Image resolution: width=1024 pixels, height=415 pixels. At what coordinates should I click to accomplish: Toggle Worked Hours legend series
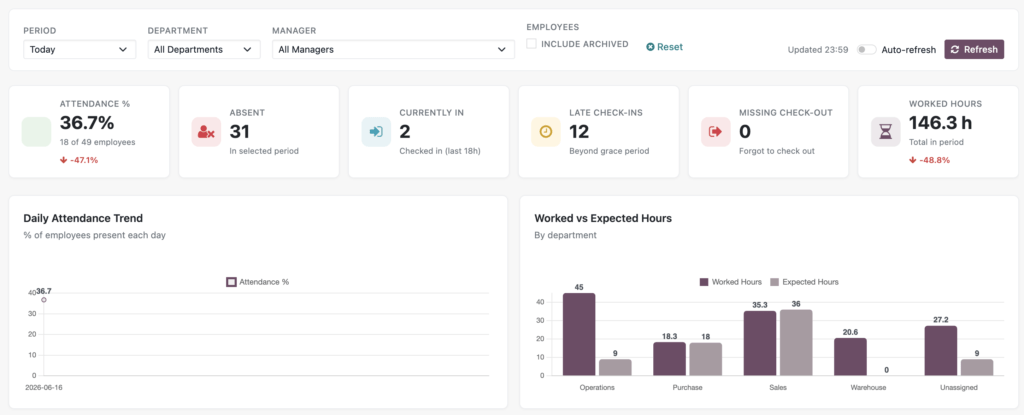pos(731,282)
